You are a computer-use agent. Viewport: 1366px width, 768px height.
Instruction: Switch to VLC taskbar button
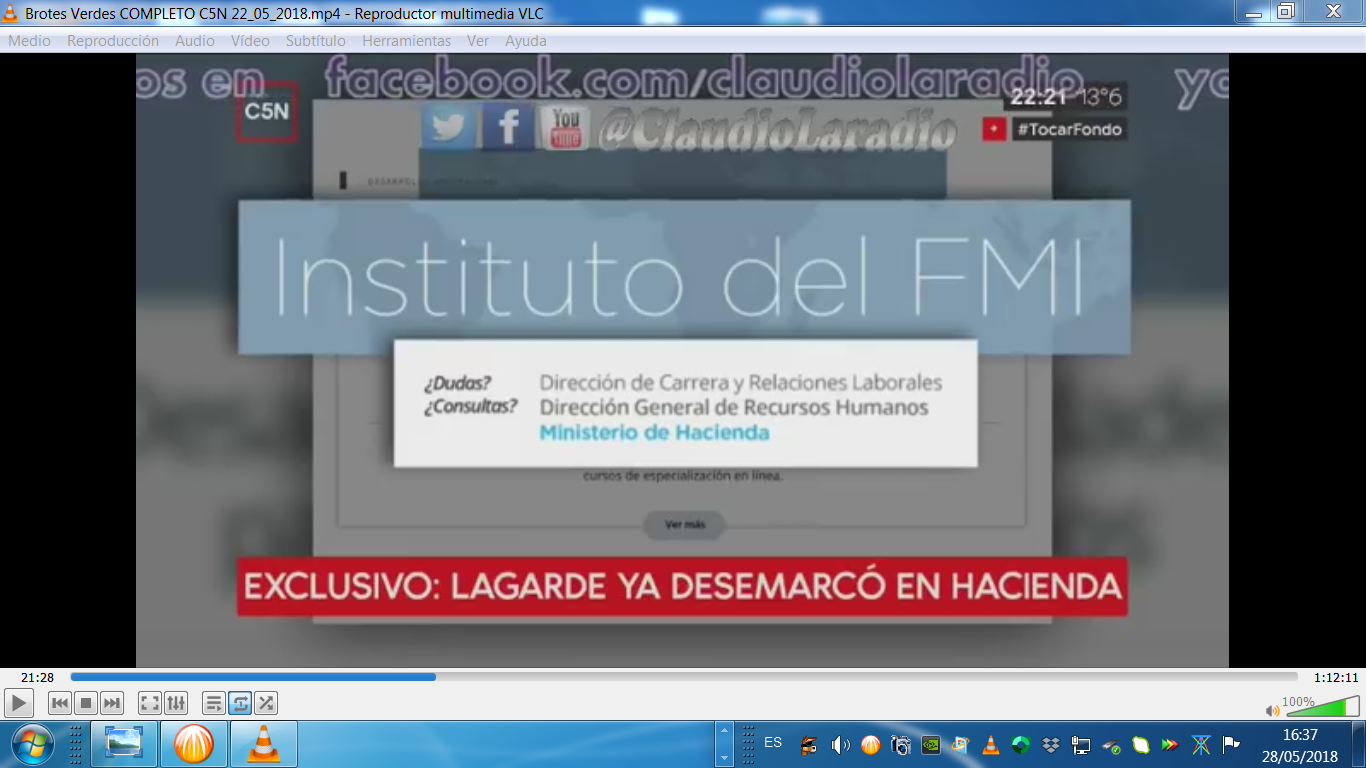264,744
